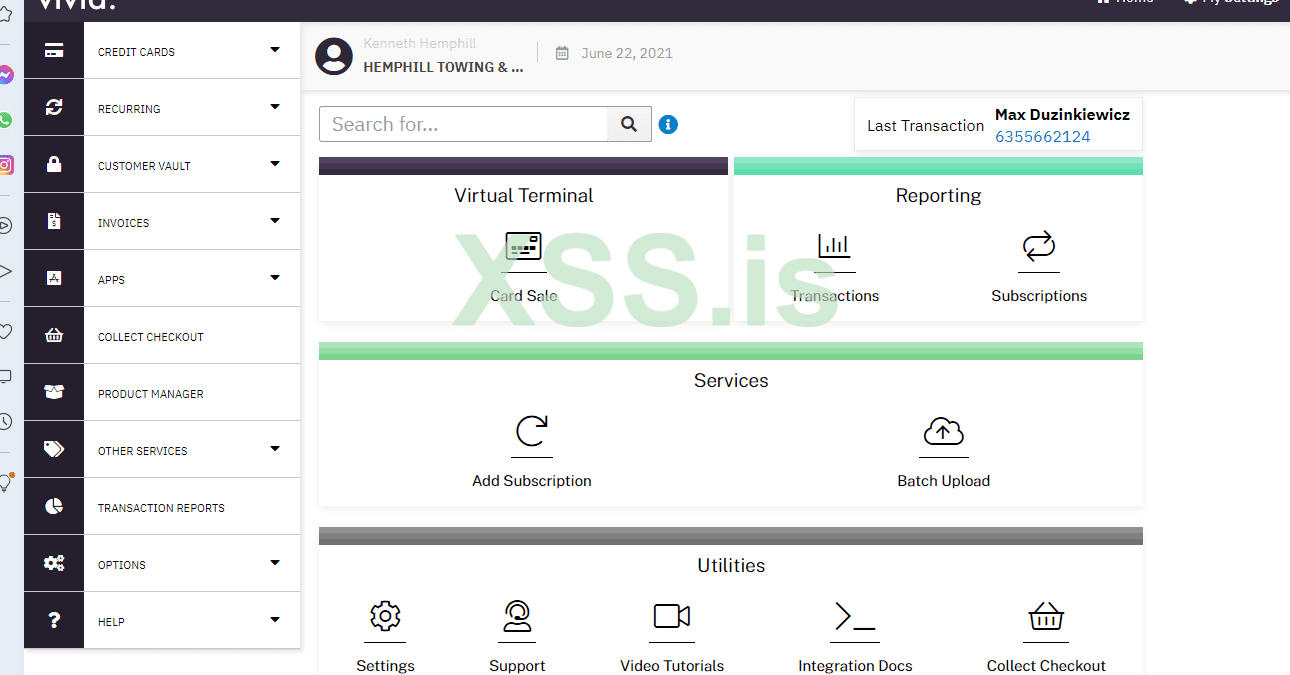Select Transaction Reports in the sidebar menu
Viewport: 1290px width, 675px height.
[x=161, y=508]
